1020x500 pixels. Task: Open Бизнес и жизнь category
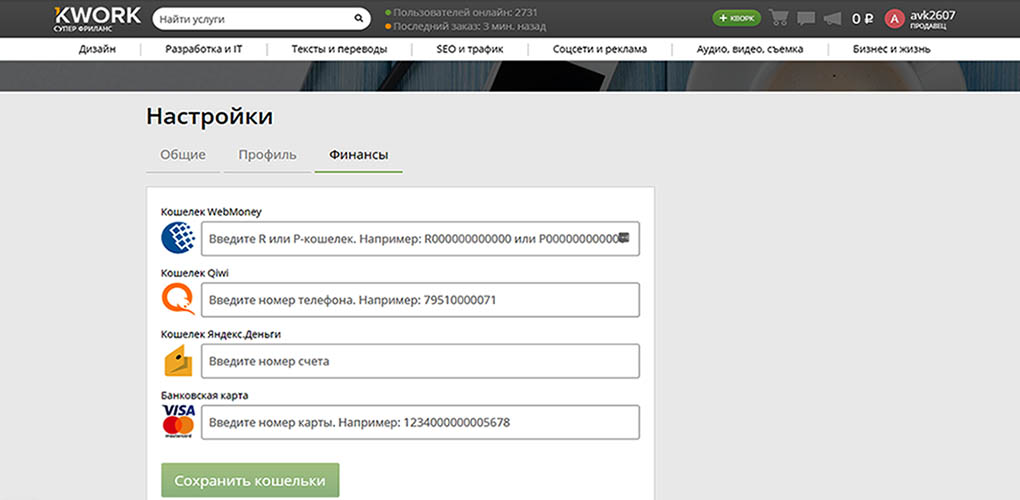click(892, 49)
